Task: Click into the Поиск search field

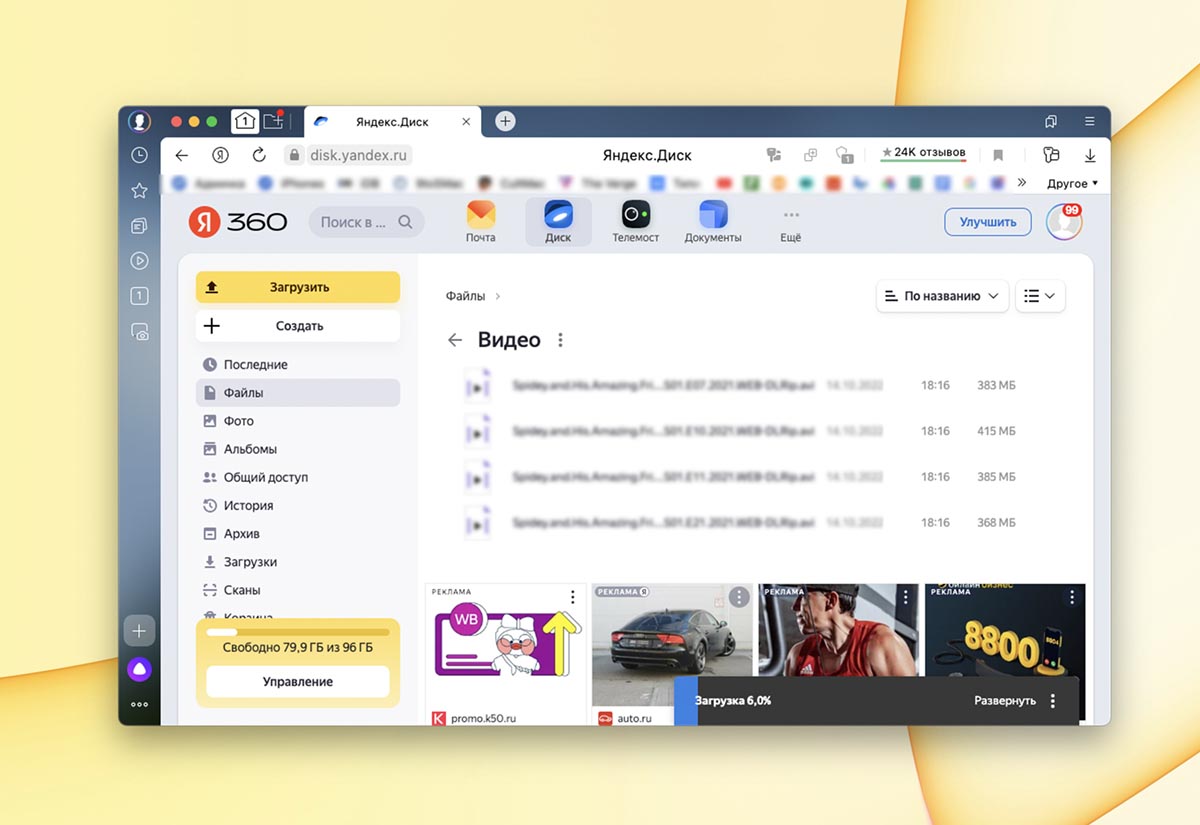Action: tap(366, 222)
